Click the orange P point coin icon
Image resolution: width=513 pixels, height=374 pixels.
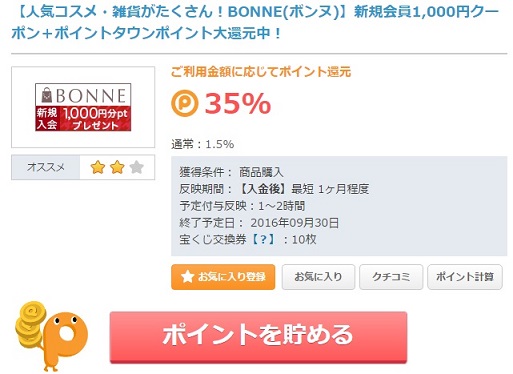(x=185, y=103)
